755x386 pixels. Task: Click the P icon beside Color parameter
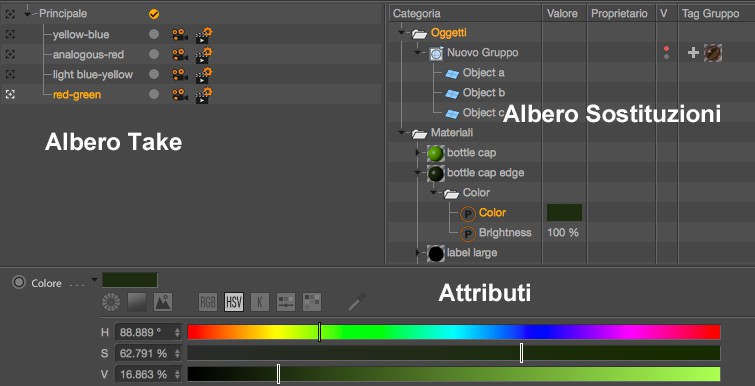tap(468, 214)
